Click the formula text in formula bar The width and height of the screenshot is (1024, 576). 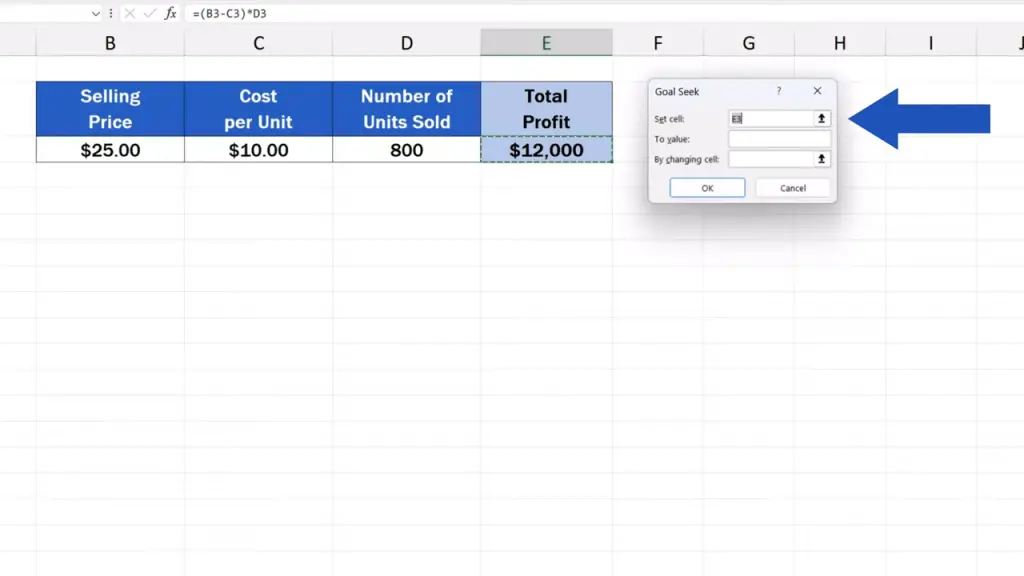coord(230,14)
